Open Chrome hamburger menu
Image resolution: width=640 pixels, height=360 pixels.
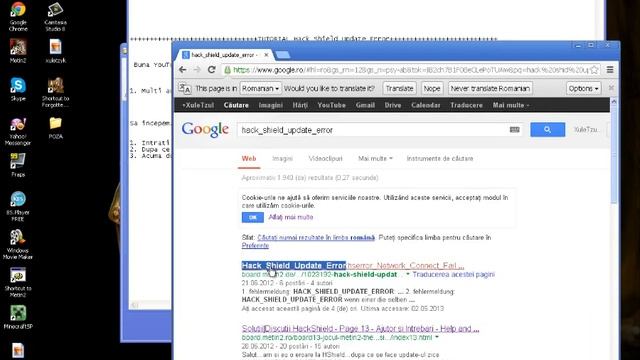click(610, 70)
